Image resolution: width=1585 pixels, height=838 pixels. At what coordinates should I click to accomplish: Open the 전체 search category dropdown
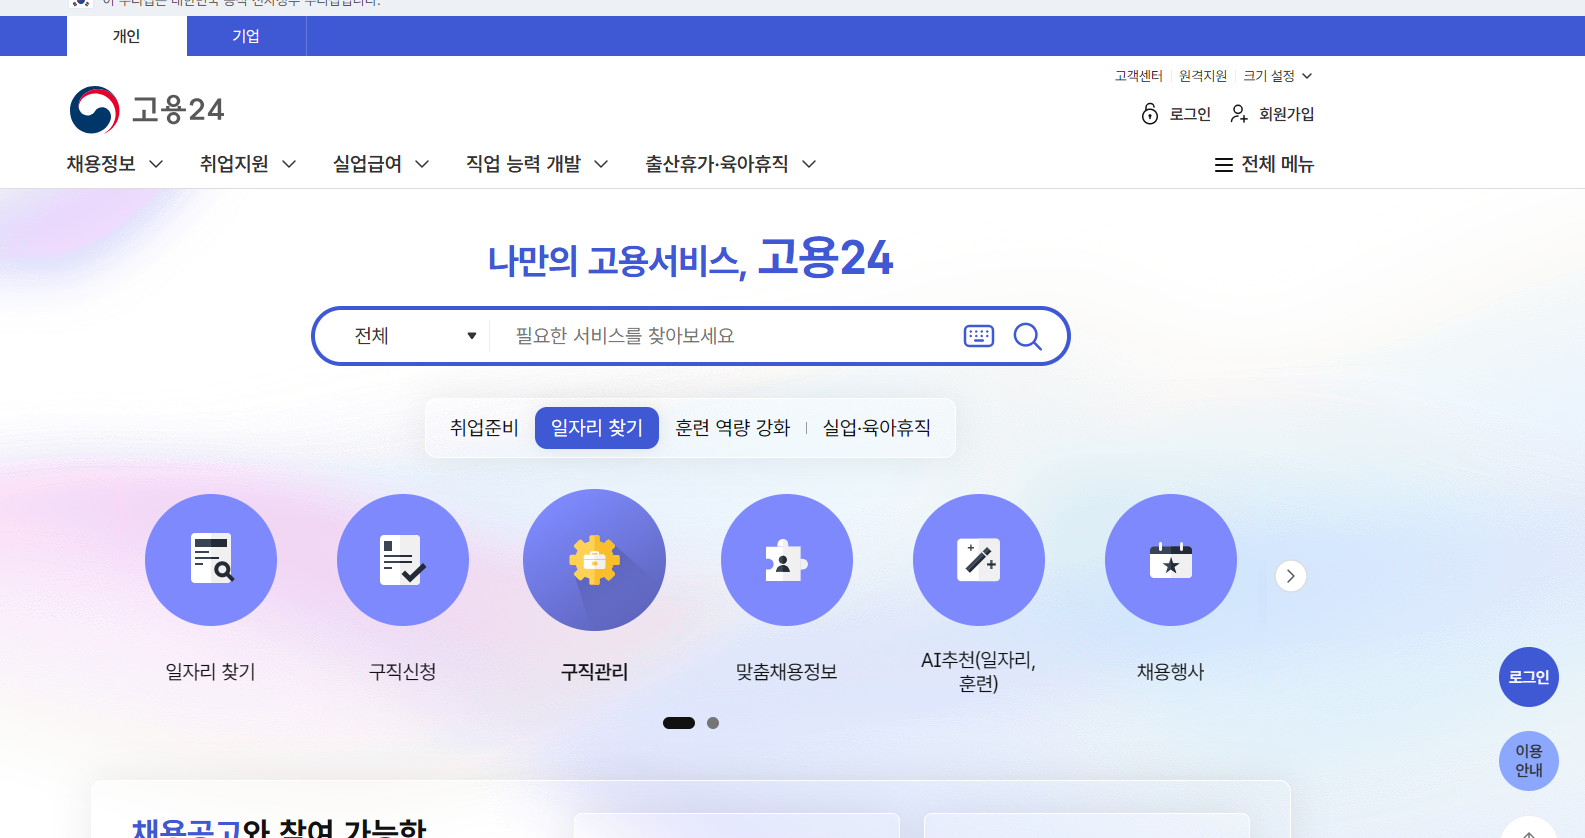(x=415, y=336)
